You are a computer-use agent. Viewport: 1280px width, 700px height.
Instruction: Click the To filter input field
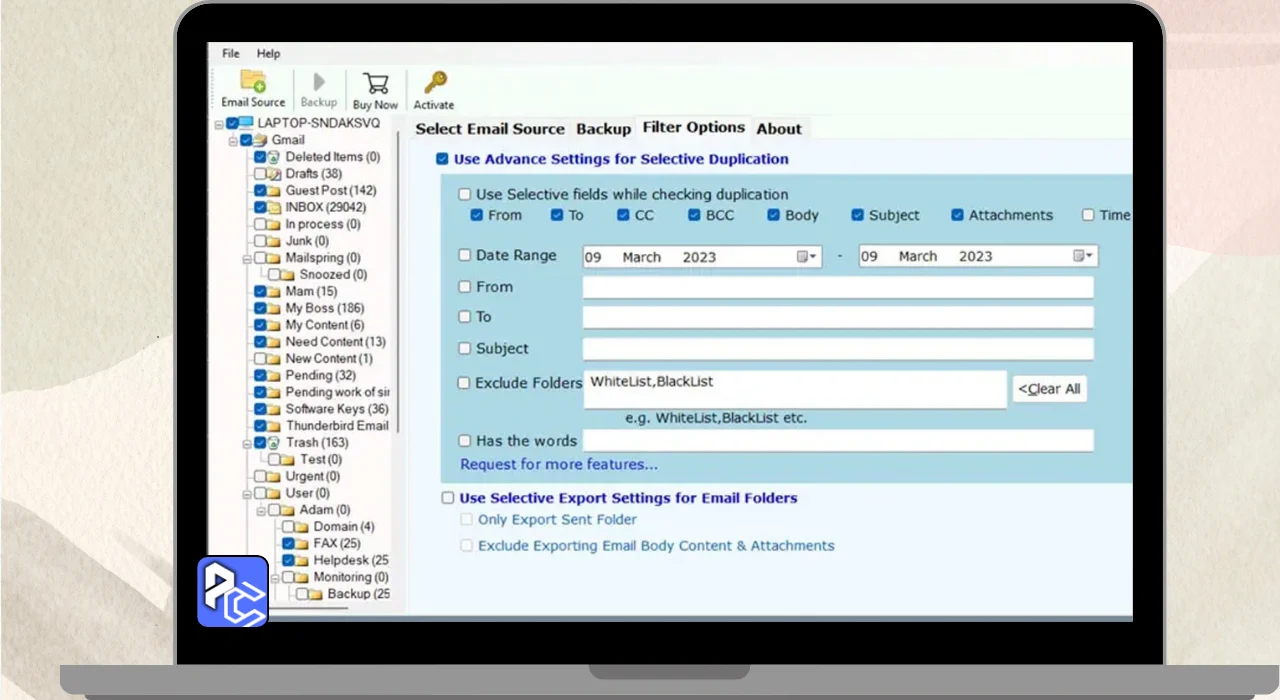pos(838,318)
